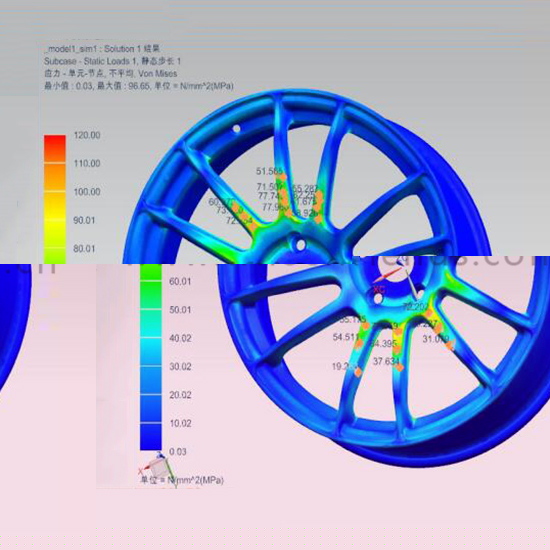Click the 54.511 stress annotation

tap(346, 337)
